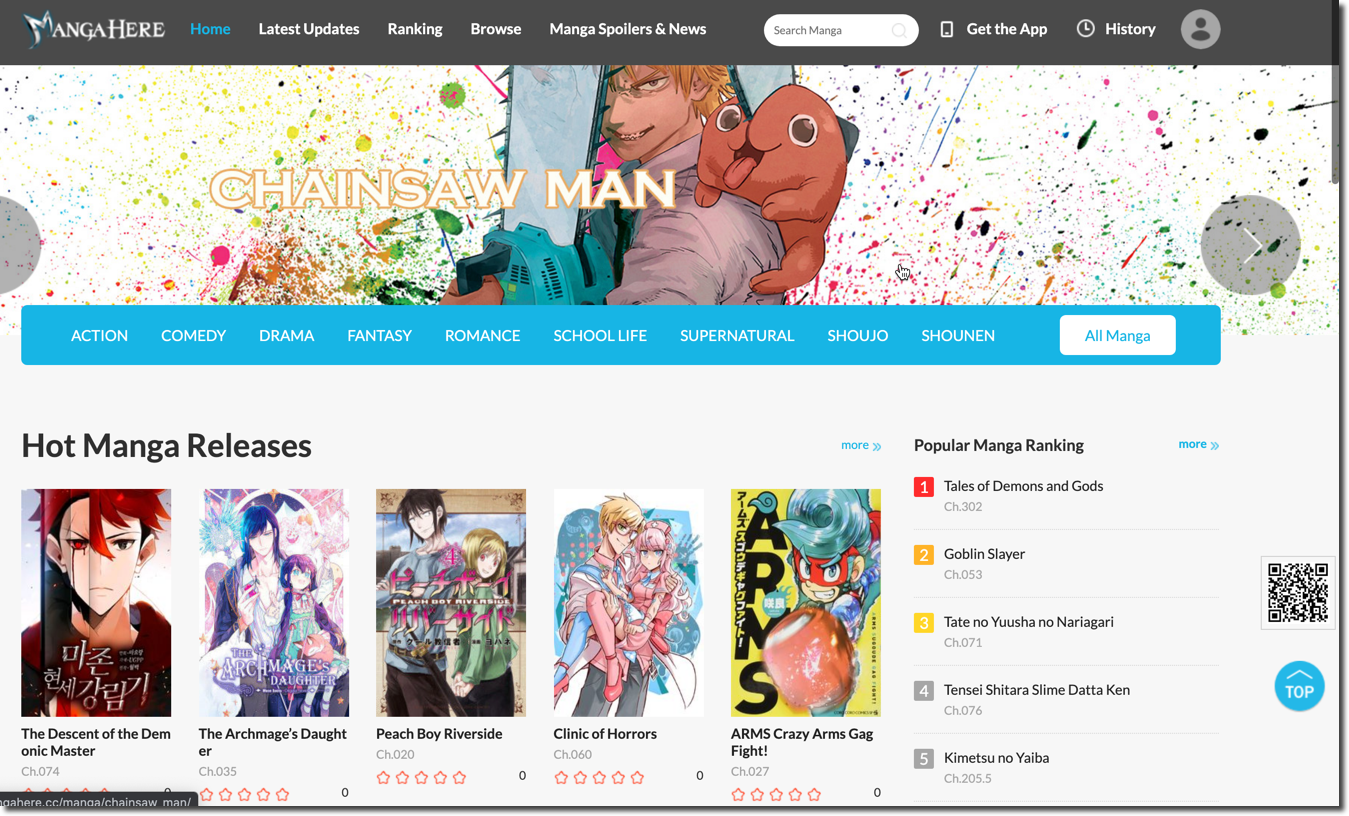Click rank 2 badge for Goblin Slayer

(923, 555)
